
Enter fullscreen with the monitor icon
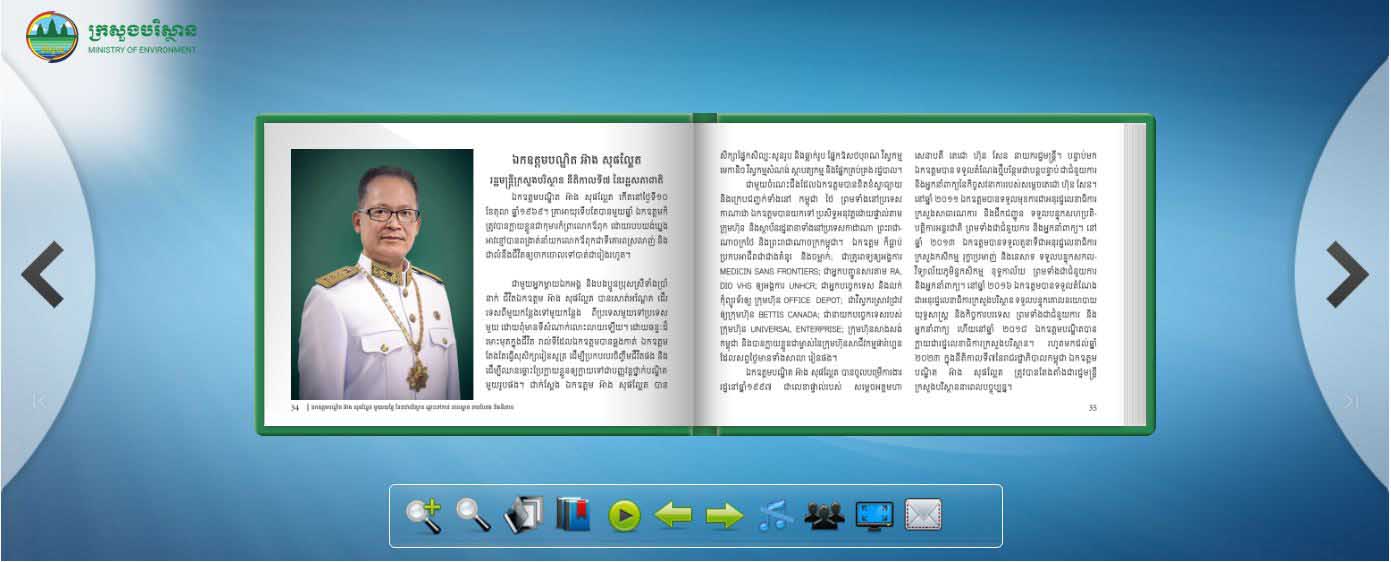pyautogui.click(x=874, y=516)
